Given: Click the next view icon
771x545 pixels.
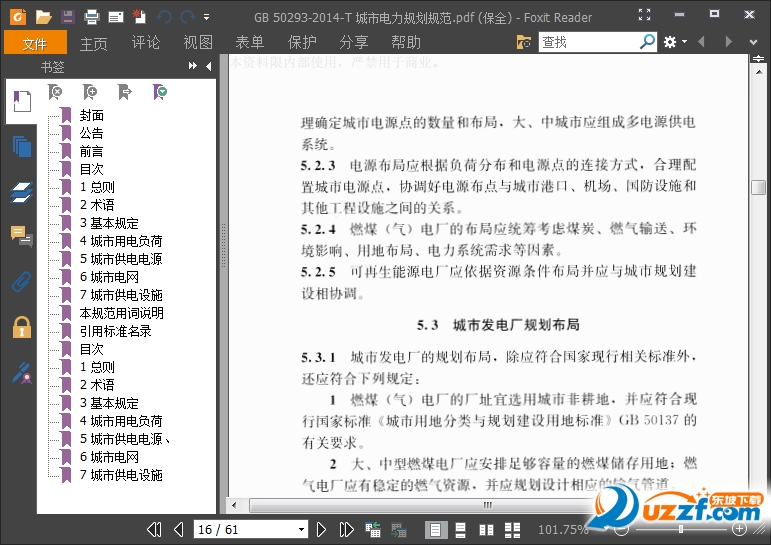Looking at the screenshot, I should pyautogui.click(x=398, y=530).
